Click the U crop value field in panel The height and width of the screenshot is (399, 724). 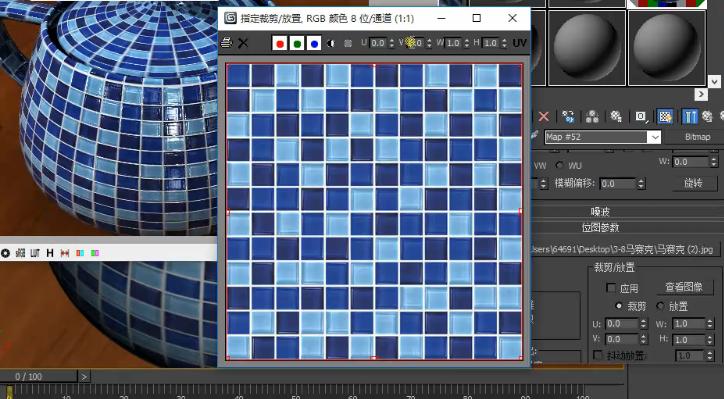pos(621,324)
